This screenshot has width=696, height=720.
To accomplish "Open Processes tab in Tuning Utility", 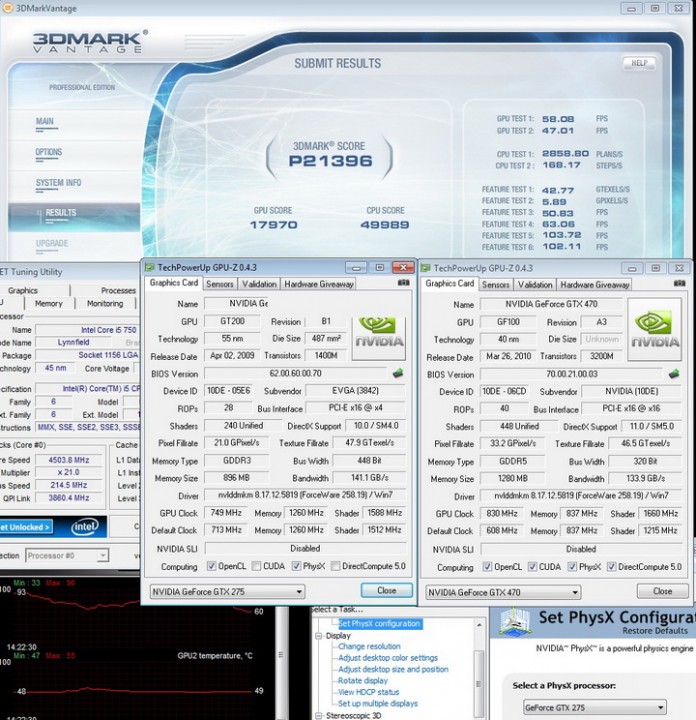I will 118,291.
